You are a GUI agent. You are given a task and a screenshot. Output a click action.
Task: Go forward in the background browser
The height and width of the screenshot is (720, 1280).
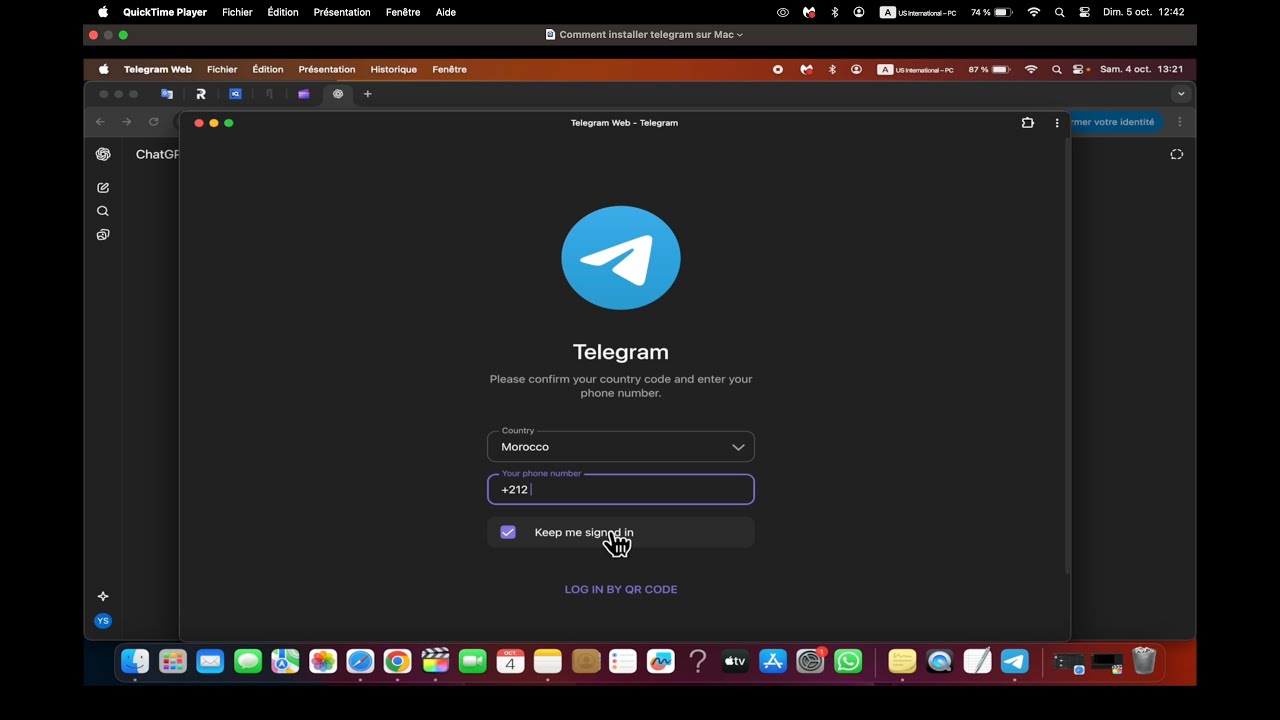tap(126, 122)
